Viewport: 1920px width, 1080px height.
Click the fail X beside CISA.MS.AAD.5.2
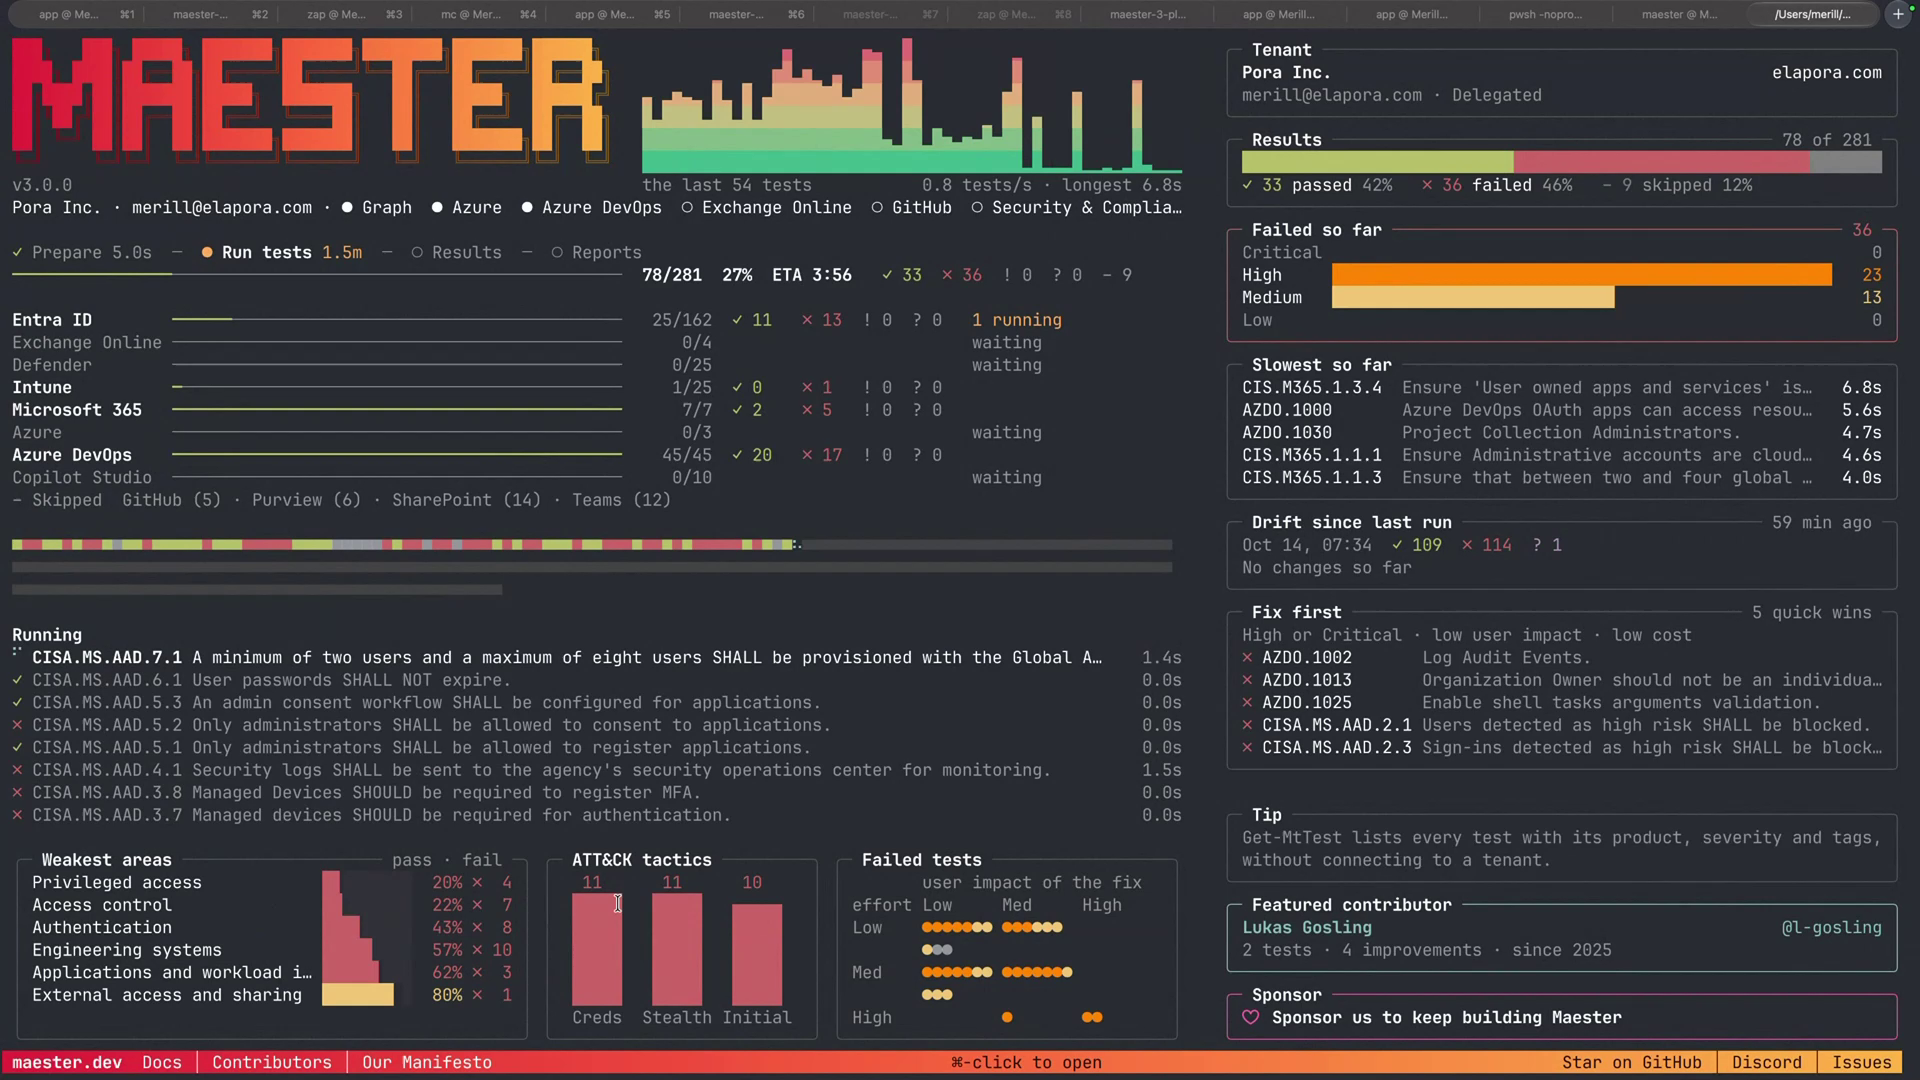coord(17,725)
